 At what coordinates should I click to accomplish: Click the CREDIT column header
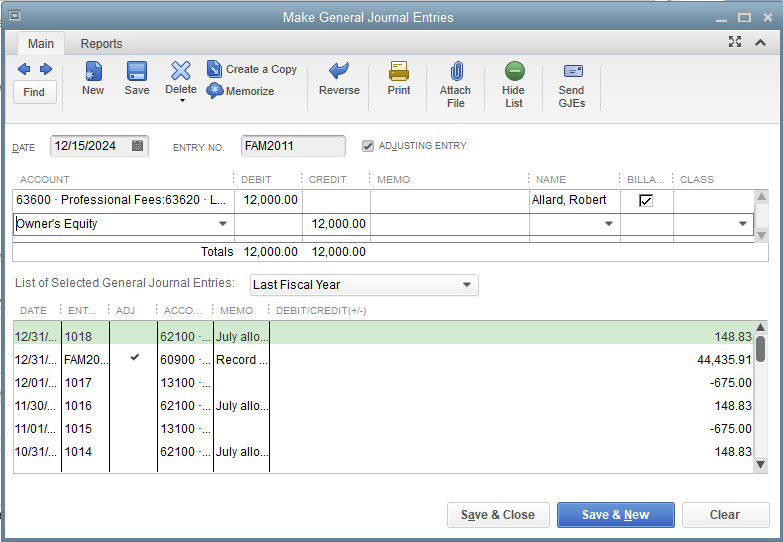[x=327, y=179]
